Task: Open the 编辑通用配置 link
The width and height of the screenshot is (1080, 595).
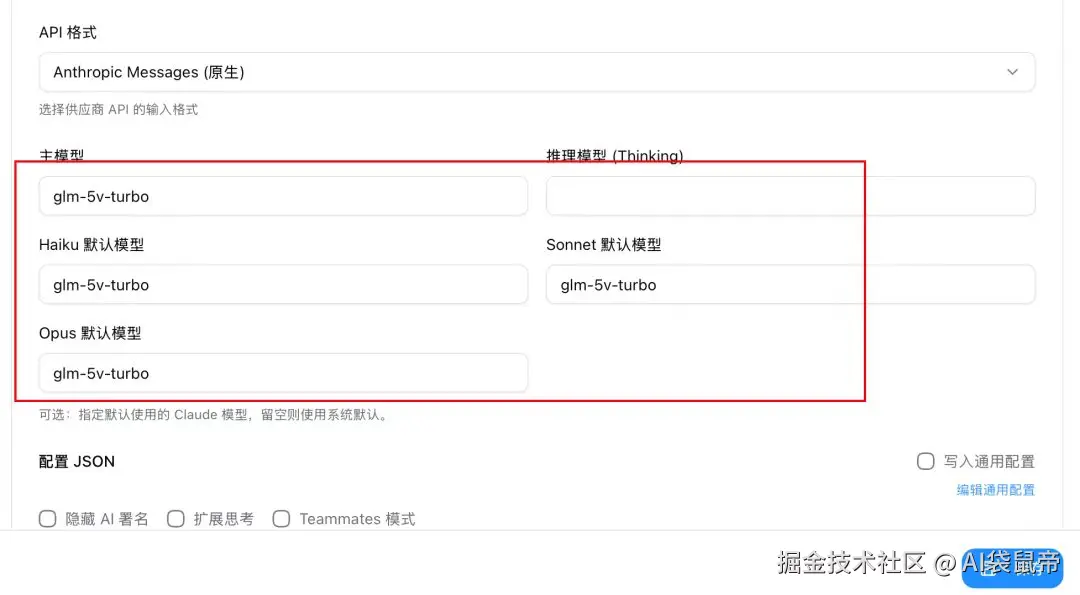Action: (x=995, y=489)
